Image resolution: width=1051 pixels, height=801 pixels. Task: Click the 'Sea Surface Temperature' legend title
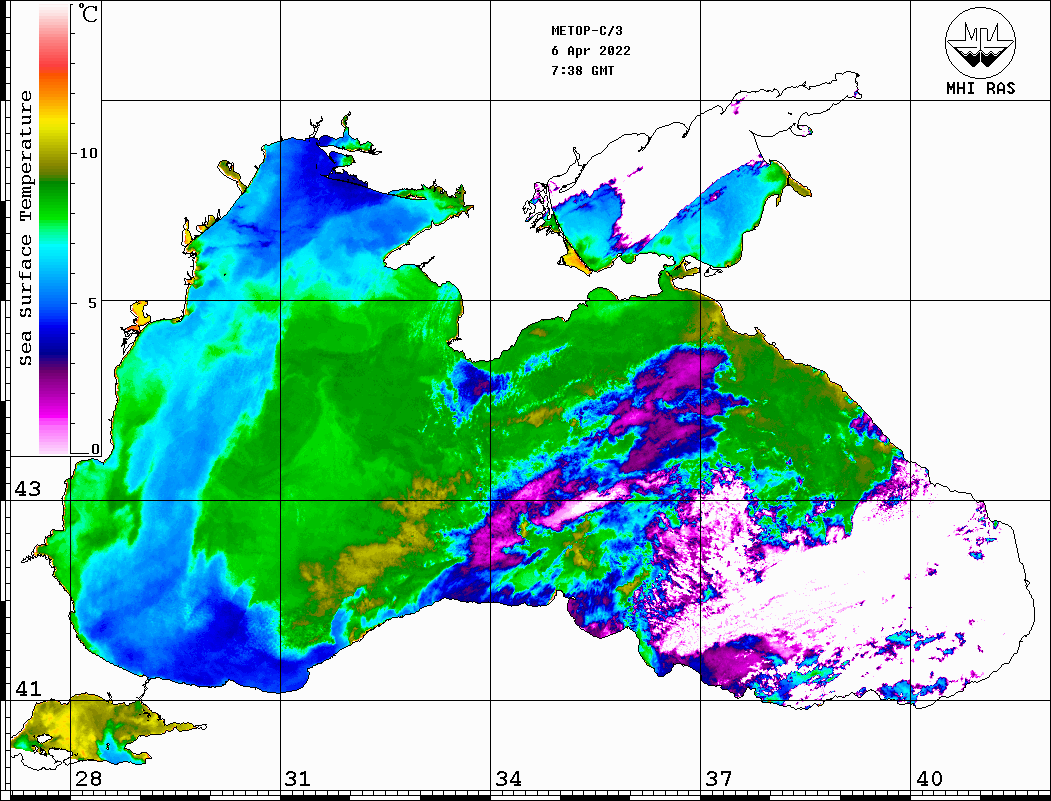25,228
